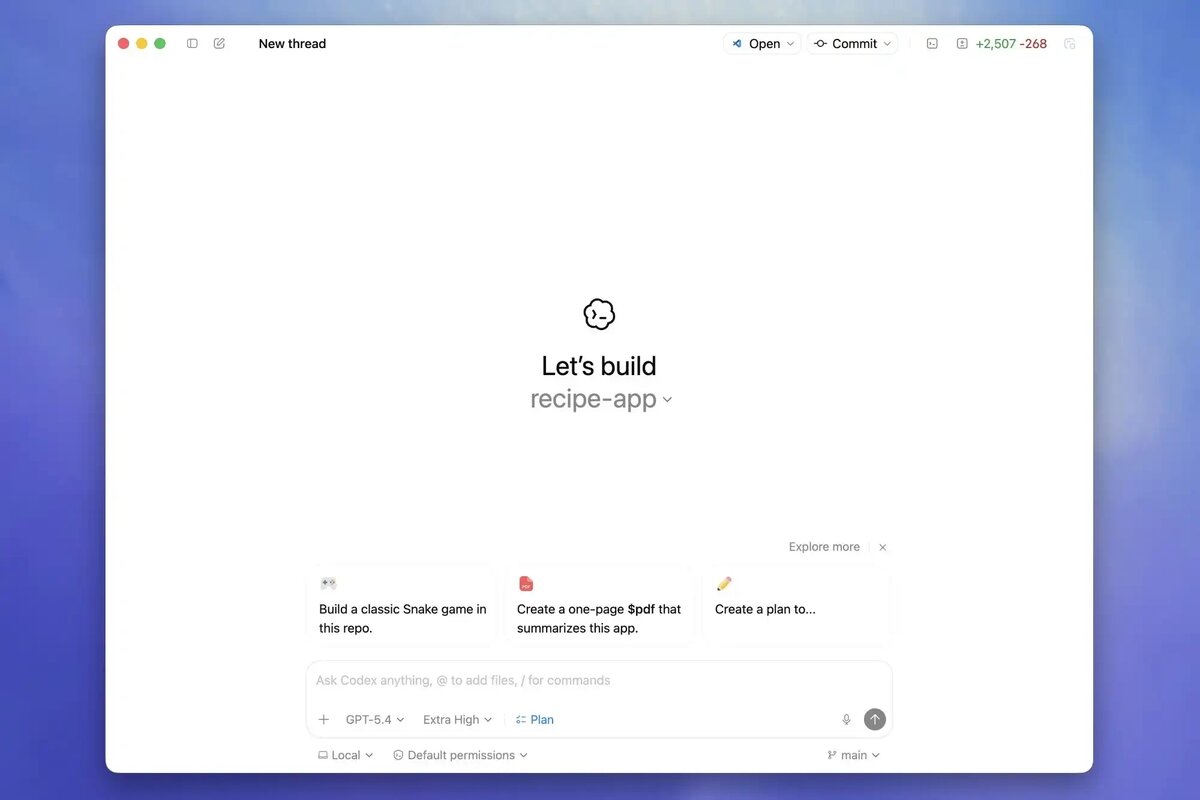The width and height of the screenshot is (1200, 800).
Task: Switch to Local environment mode
Action: click(x=344, y=755)
